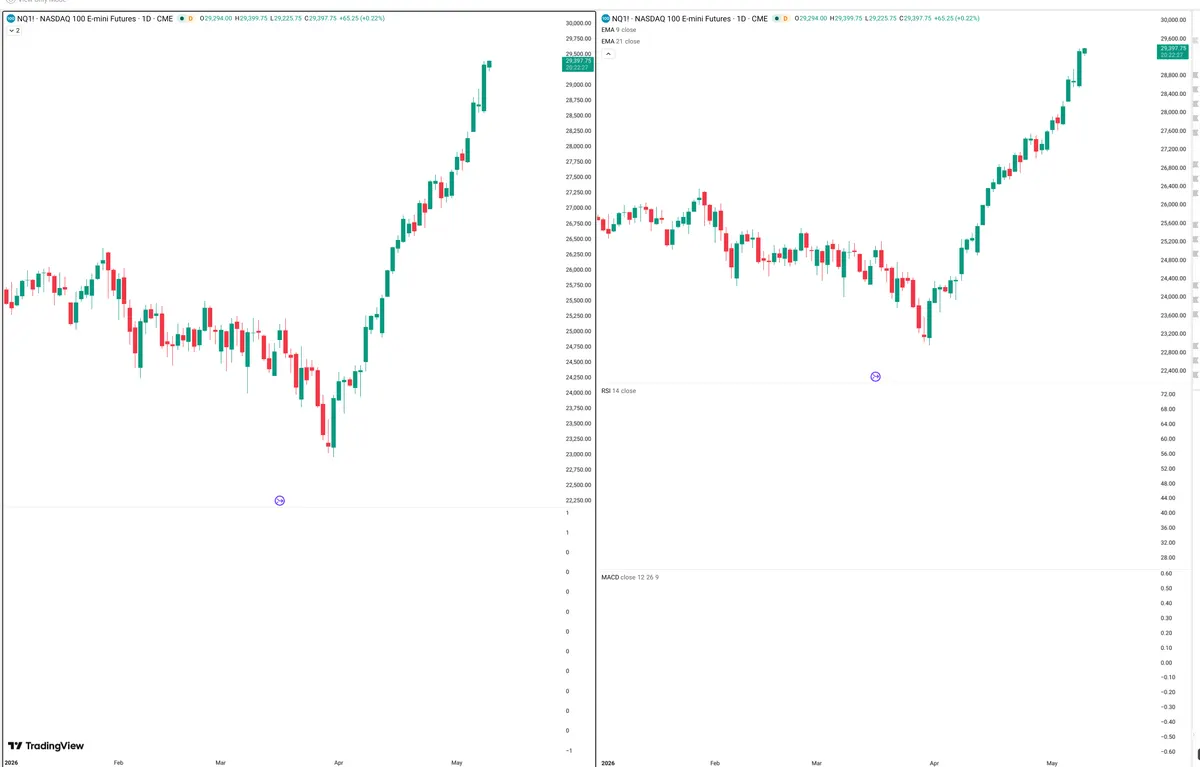Click the 24,000.00 price scale label on right chart
The image size is (1200, 767).
(1174, 297)
